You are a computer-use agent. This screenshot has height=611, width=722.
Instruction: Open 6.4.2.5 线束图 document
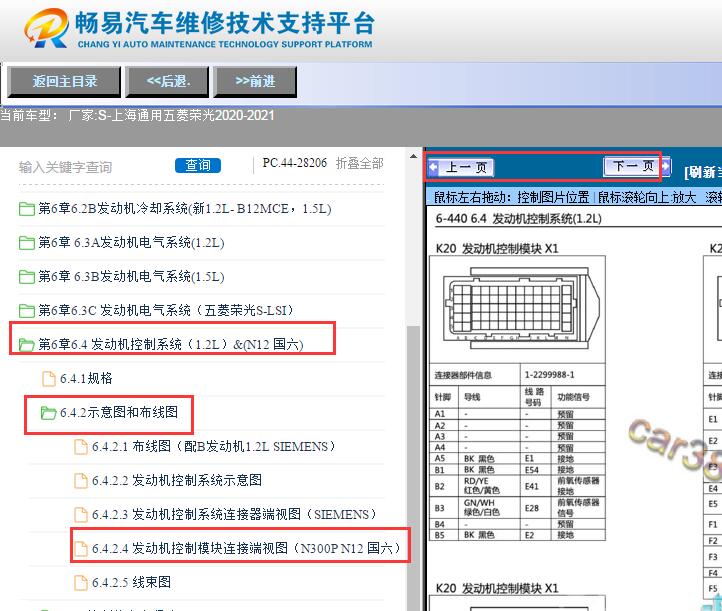(131, 582)
